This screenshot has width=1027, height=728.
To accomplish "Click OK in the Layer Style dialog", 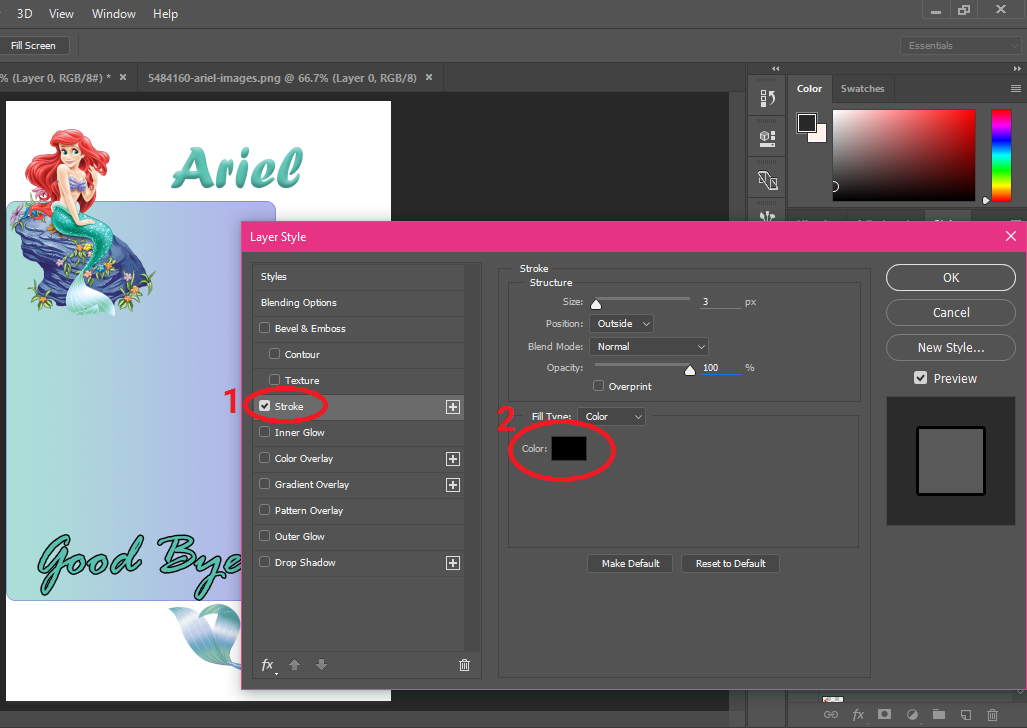I will click(x=951, y=278).
